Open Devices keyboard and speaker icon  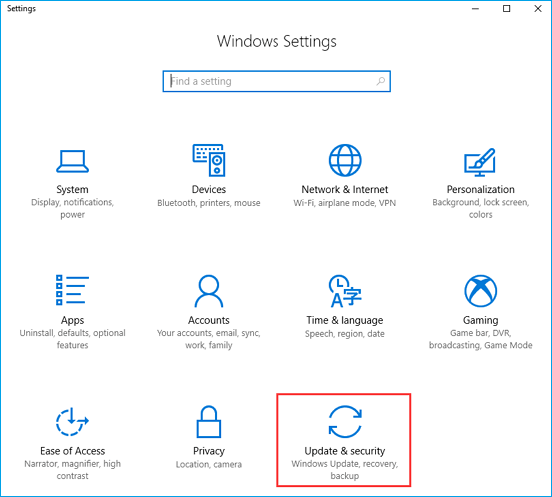(x=209, y=160)
